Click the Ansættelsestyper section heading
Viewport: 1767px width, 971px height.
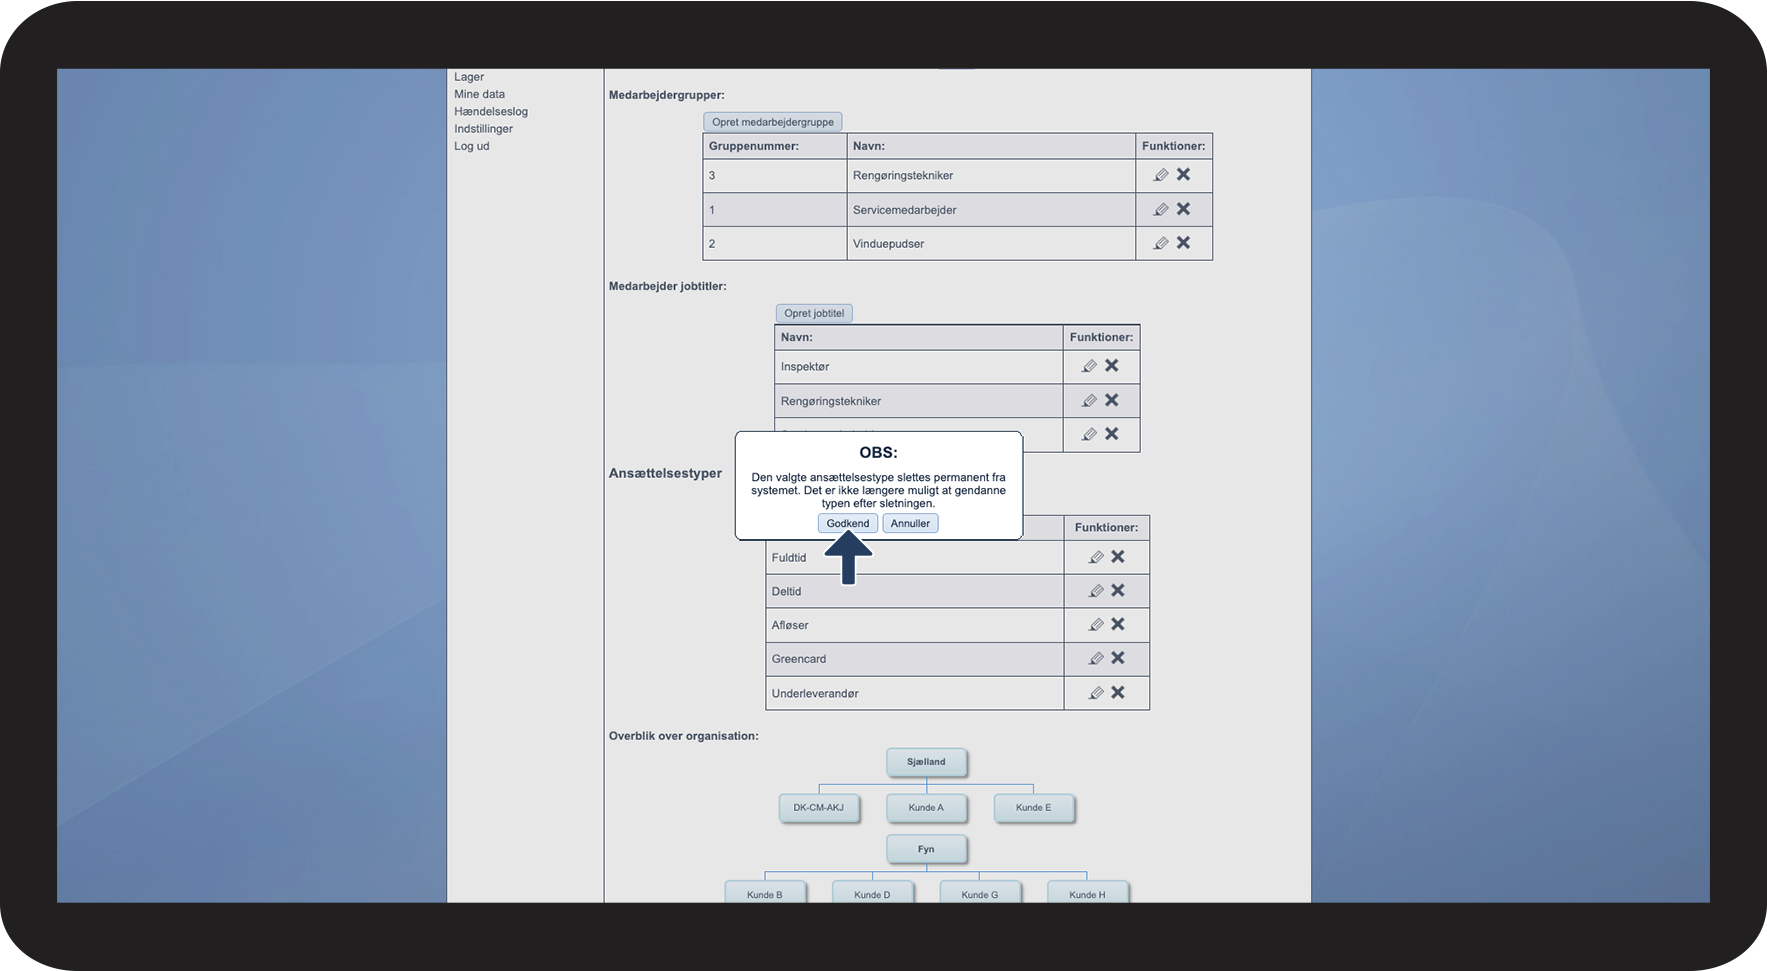[665, 473]
